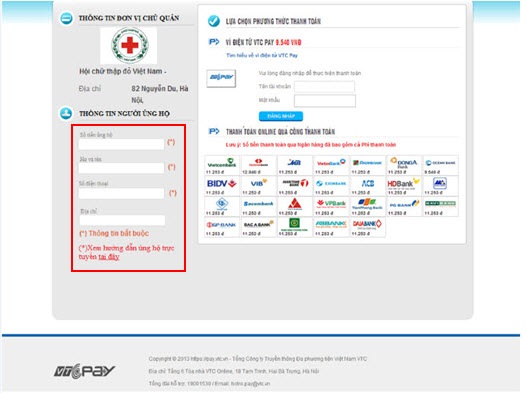The width and height of the screenshot is (526, 393).
Task: Choose the HDBank payment option
Action: [x=404, y=186]
